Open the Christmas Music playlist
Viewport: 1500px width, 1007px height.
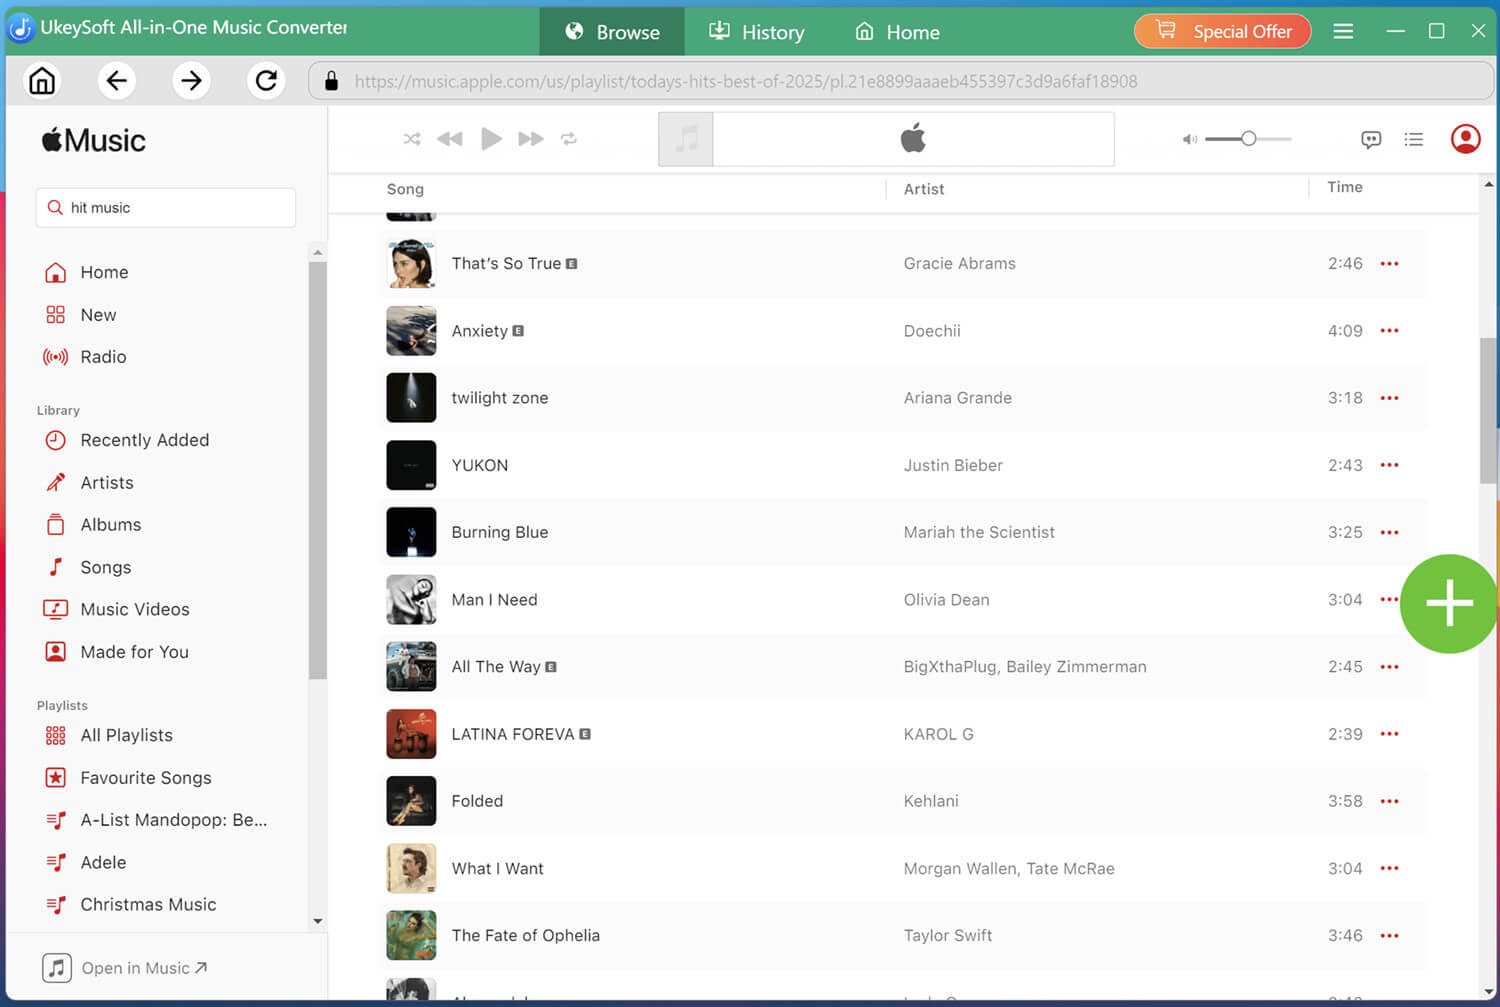[x=130, y=905]
